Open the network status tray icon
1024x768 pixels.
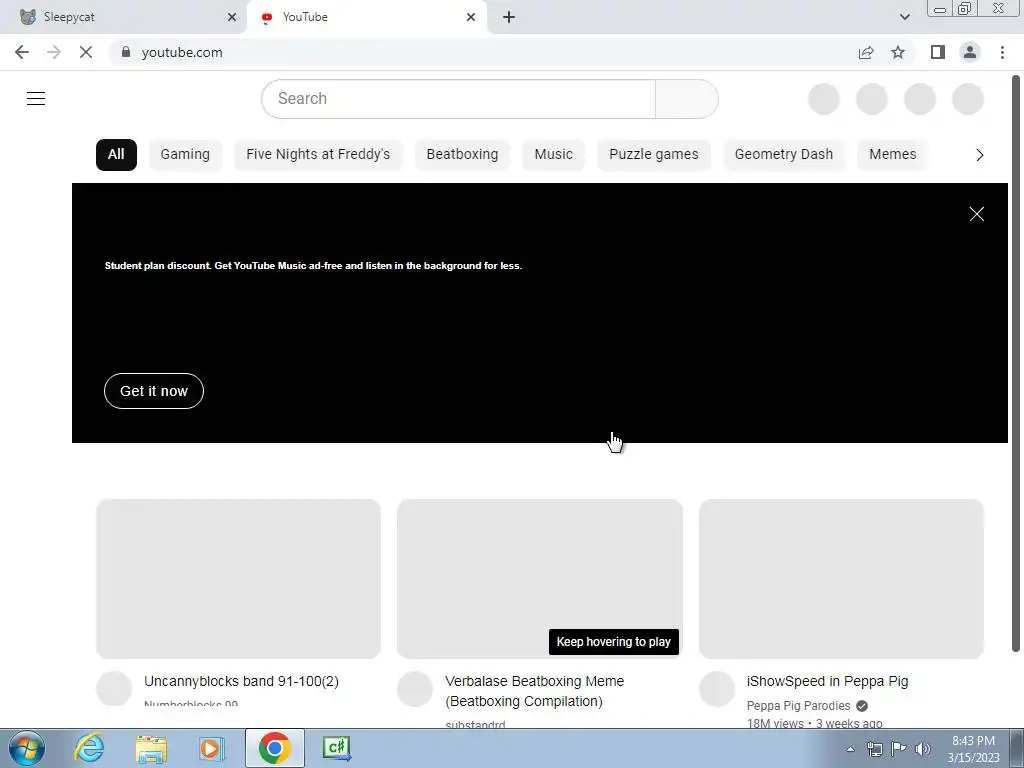coord(874,749)
